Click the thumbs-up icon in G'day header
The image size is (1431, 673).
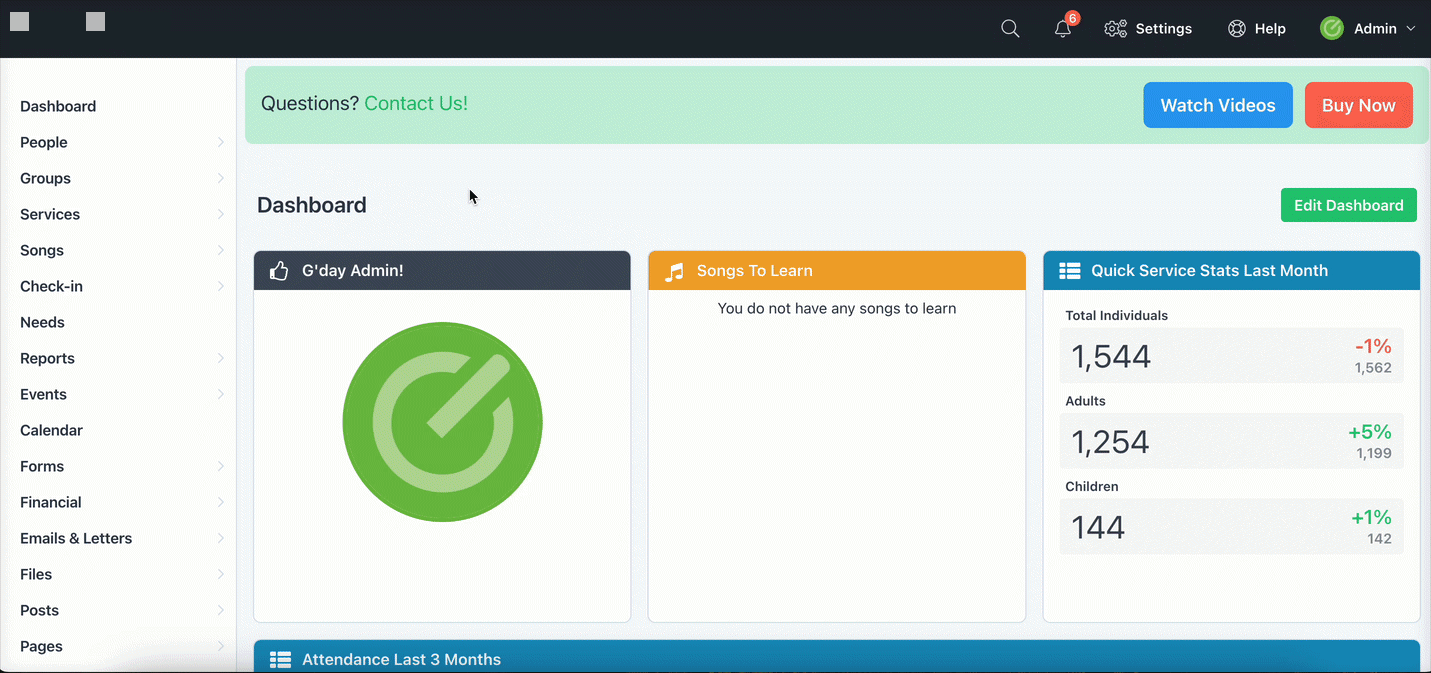point(279,271)
